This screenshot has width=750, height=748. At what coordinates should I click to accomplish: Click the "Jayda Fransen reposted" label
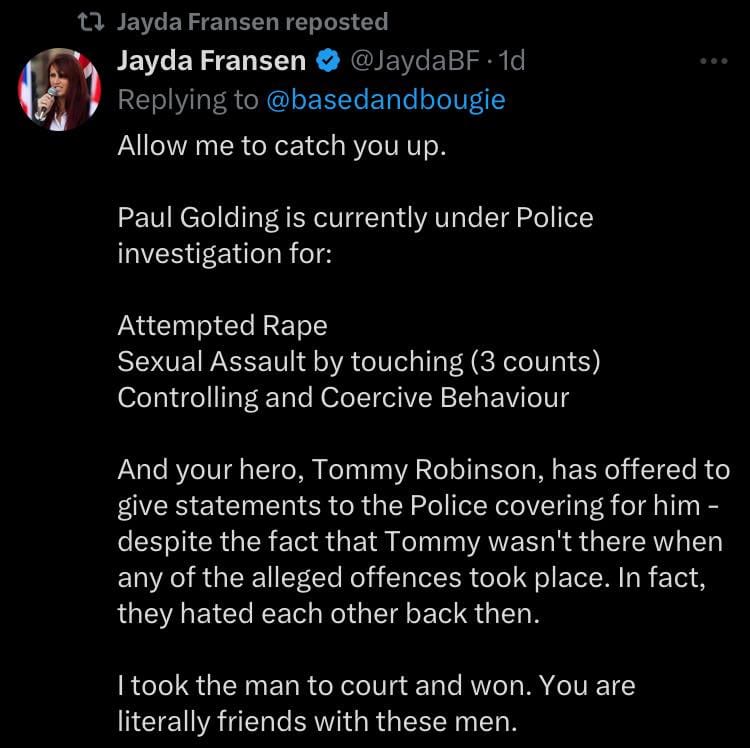[252, 21]
